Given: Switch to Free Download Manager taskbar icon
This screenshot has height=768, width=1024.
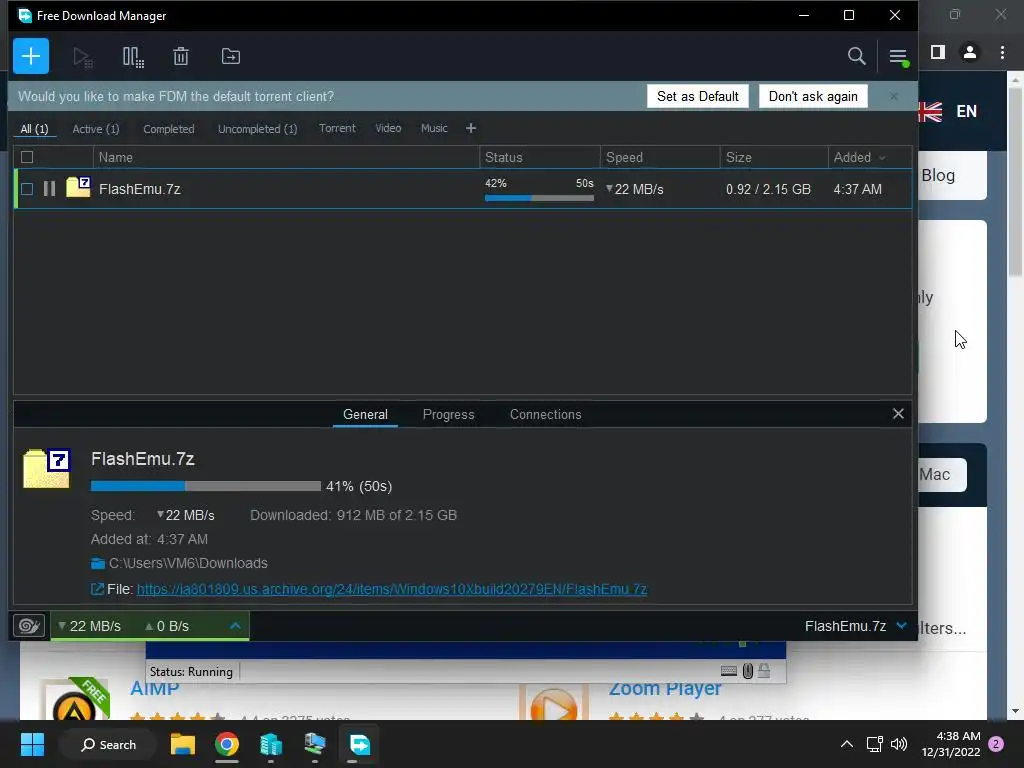Looking at the screenshot, I should pos(360,744).
